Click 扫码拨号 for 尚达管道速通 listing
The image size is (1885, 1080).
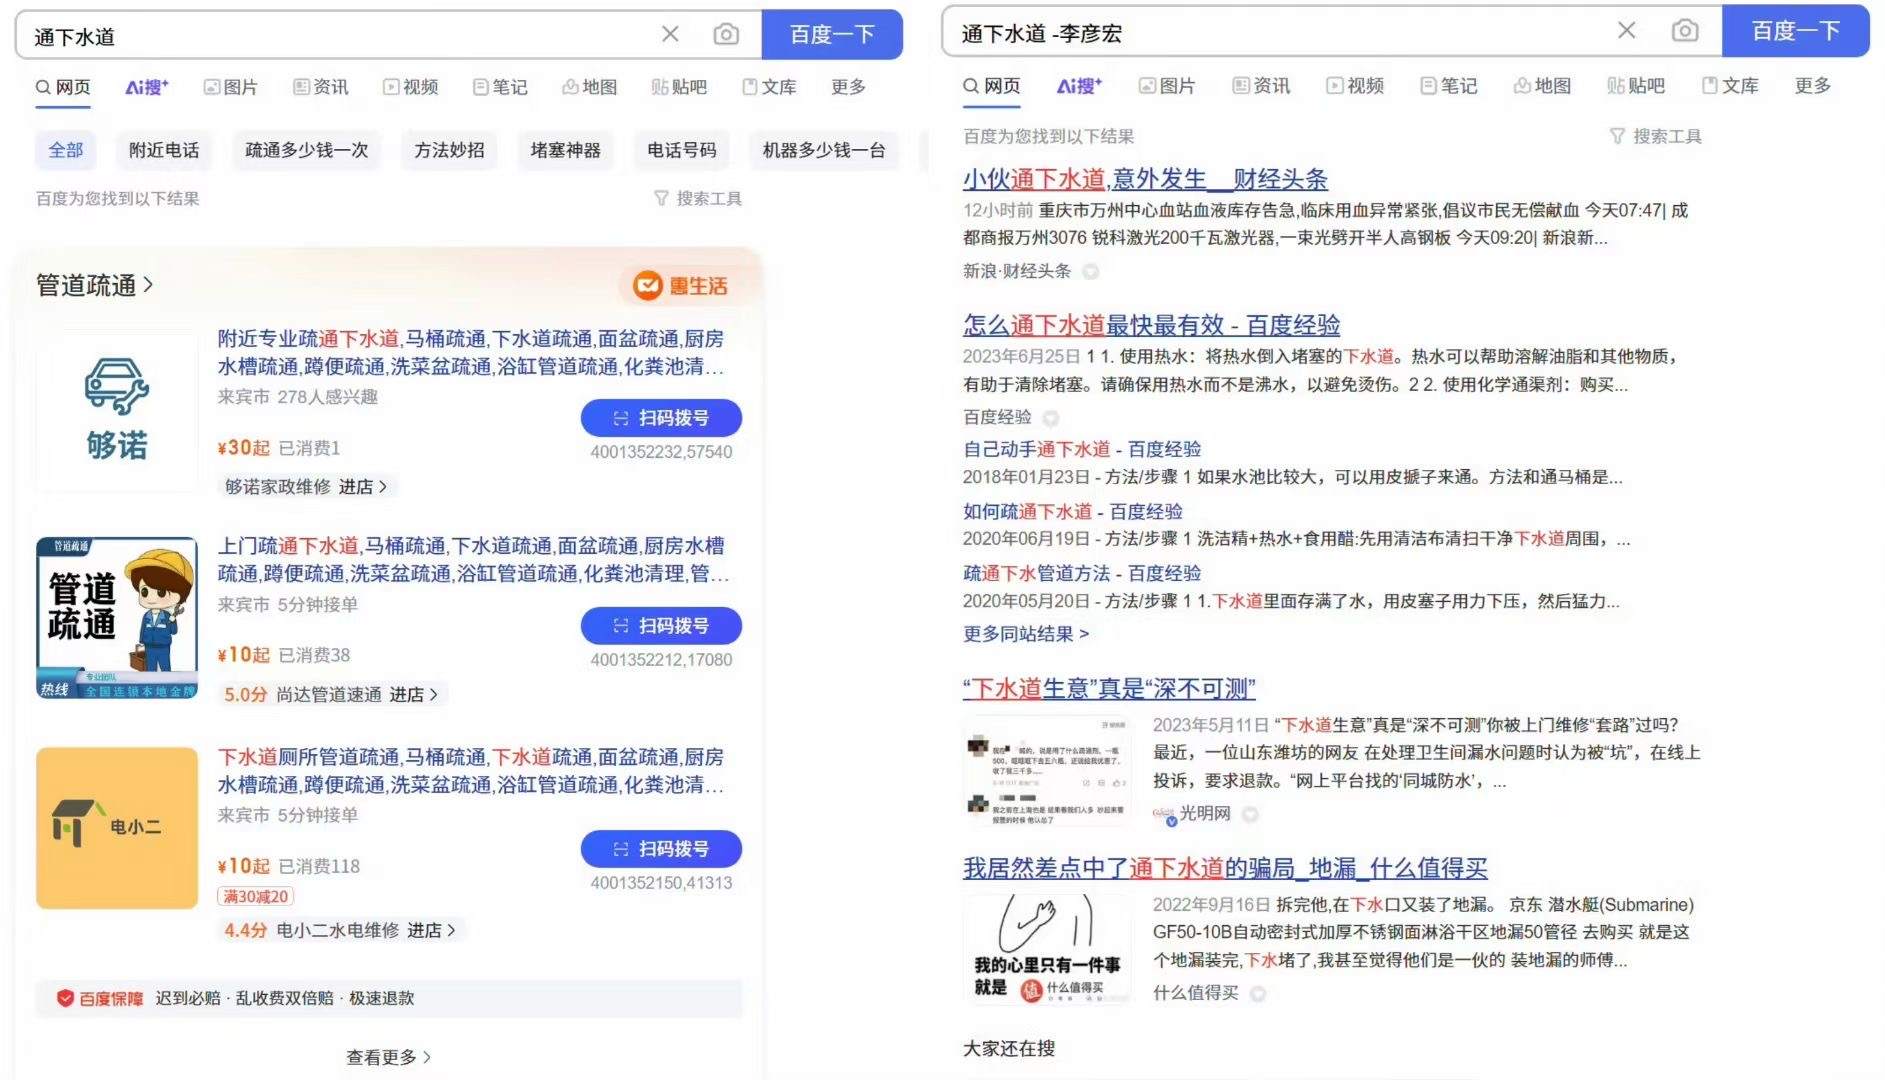661,626
